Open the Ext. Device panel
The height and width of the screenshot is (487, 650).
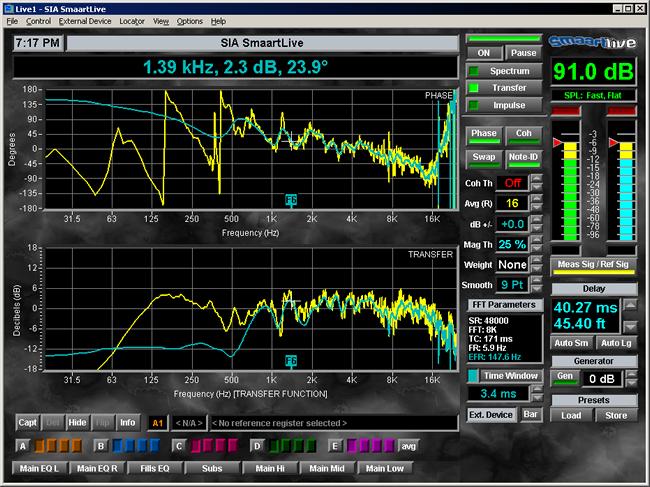point(491,415)
